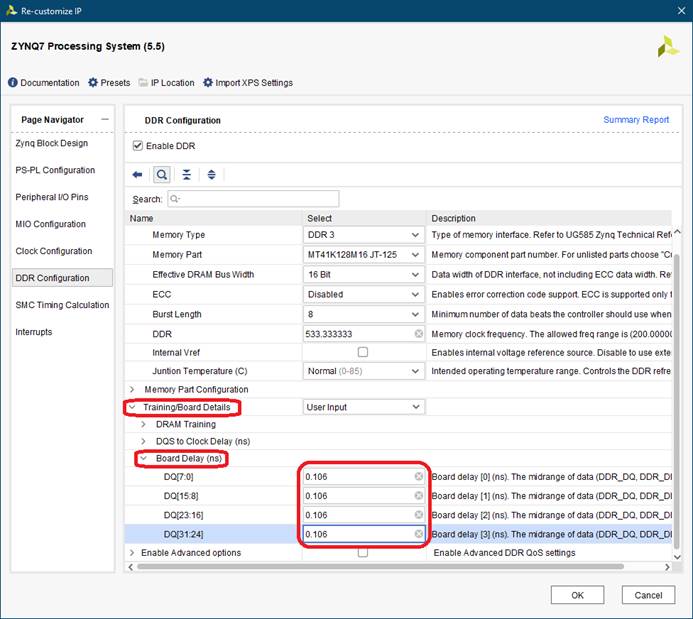Click the back arrow toolbar icon
Image resolution: width=693 pixels, height=619 pixels.
coord(138,174)
